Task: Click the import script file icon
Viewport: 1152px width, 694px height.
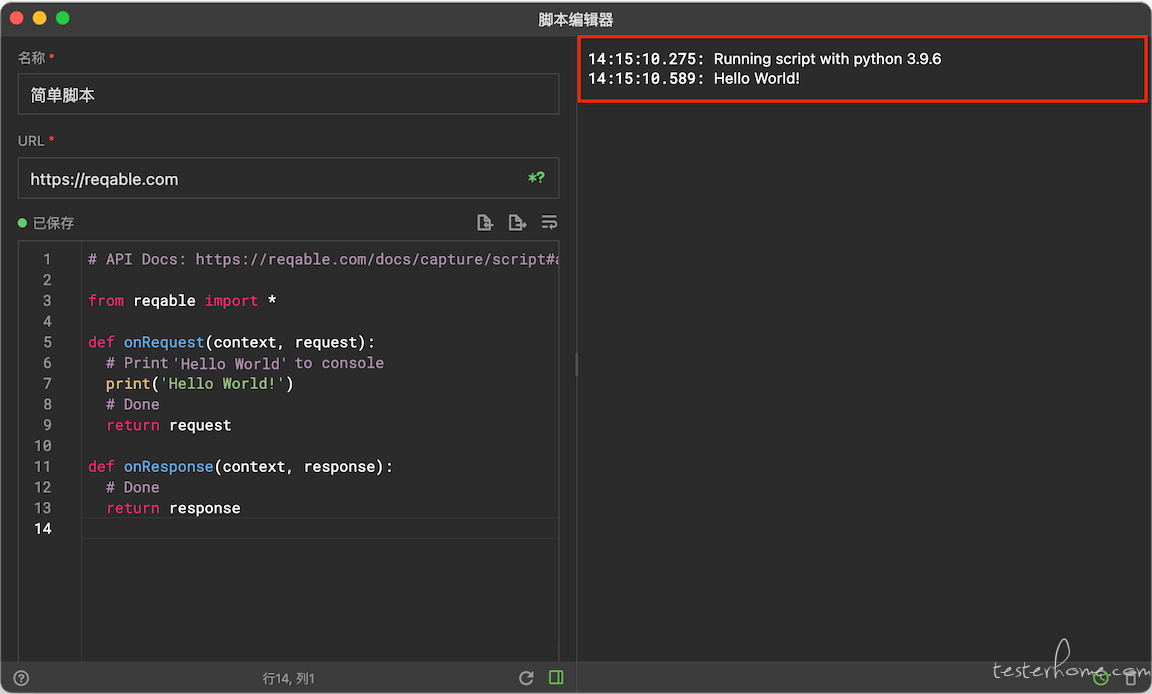Action: [x=485, y=223]
